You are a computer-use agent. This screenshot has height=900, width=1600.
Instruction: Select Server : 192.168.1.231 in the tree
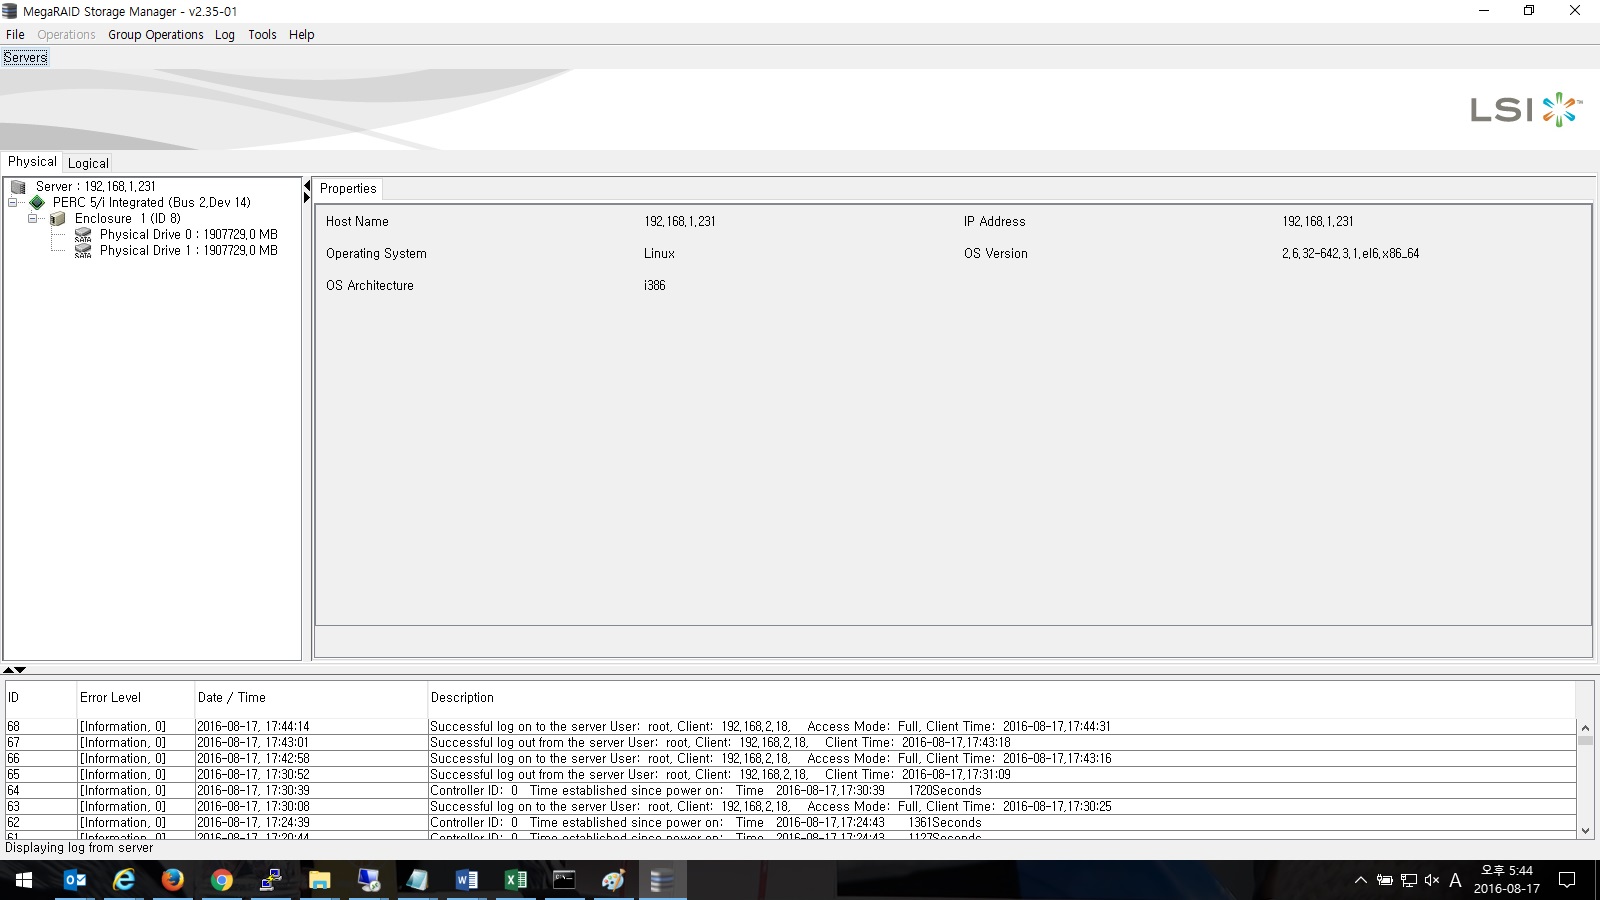click(96, 187)
